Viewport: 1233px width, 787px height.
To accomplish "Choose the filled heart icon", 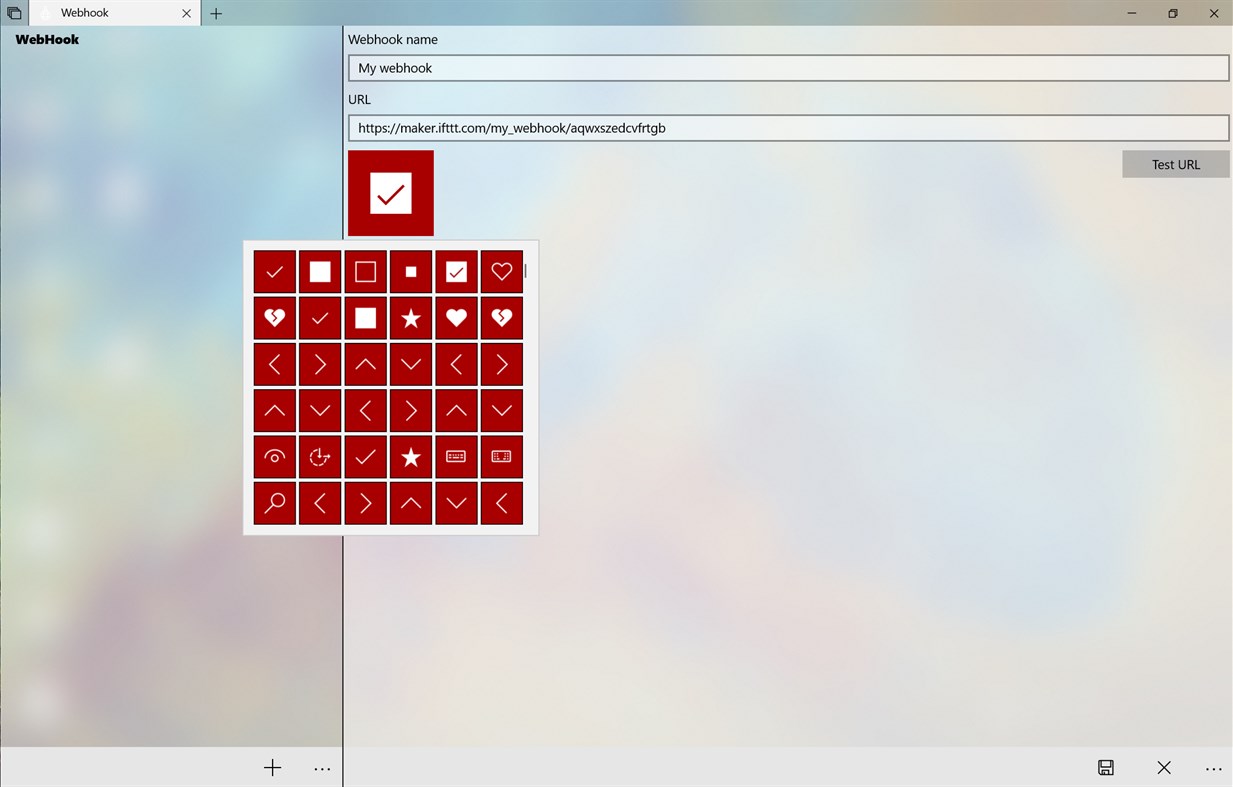I will pos(456,318).
